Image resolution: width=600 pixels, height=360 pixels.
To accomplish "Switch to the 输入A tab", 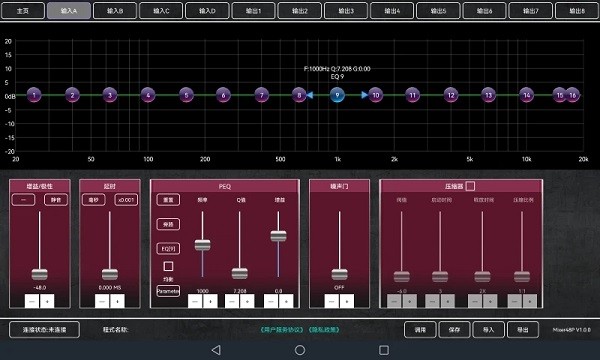I will point(69,11).
